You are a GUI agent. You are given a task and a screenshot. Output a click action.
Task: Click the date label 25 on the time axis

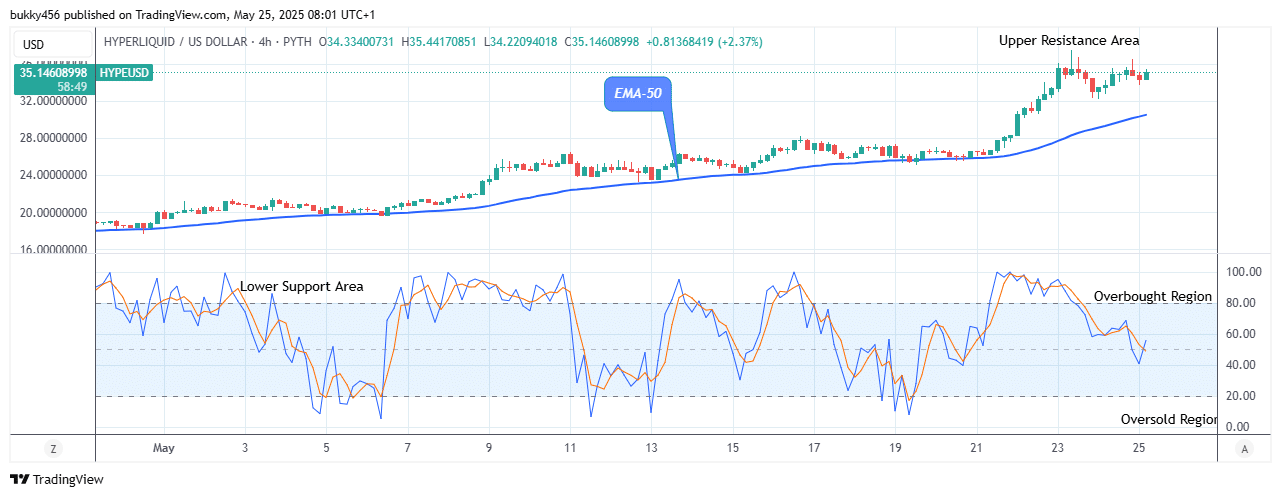(1138, 448)
